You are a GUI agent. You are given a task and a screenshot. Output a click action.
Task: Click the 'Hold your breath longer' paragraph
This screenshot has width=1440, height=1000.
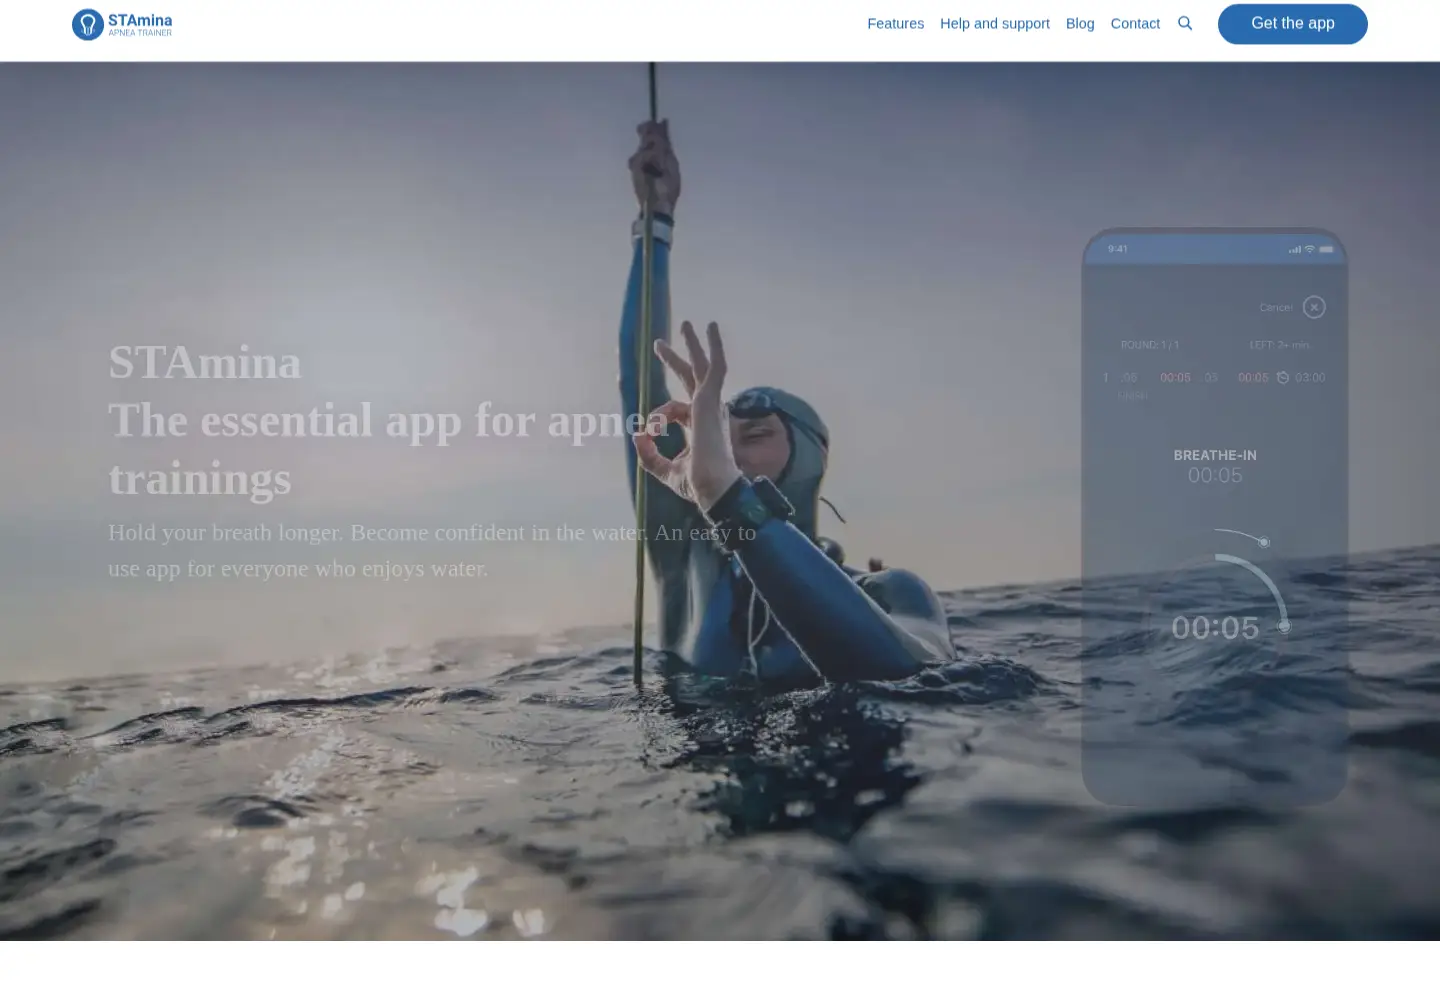pos(432,550)
